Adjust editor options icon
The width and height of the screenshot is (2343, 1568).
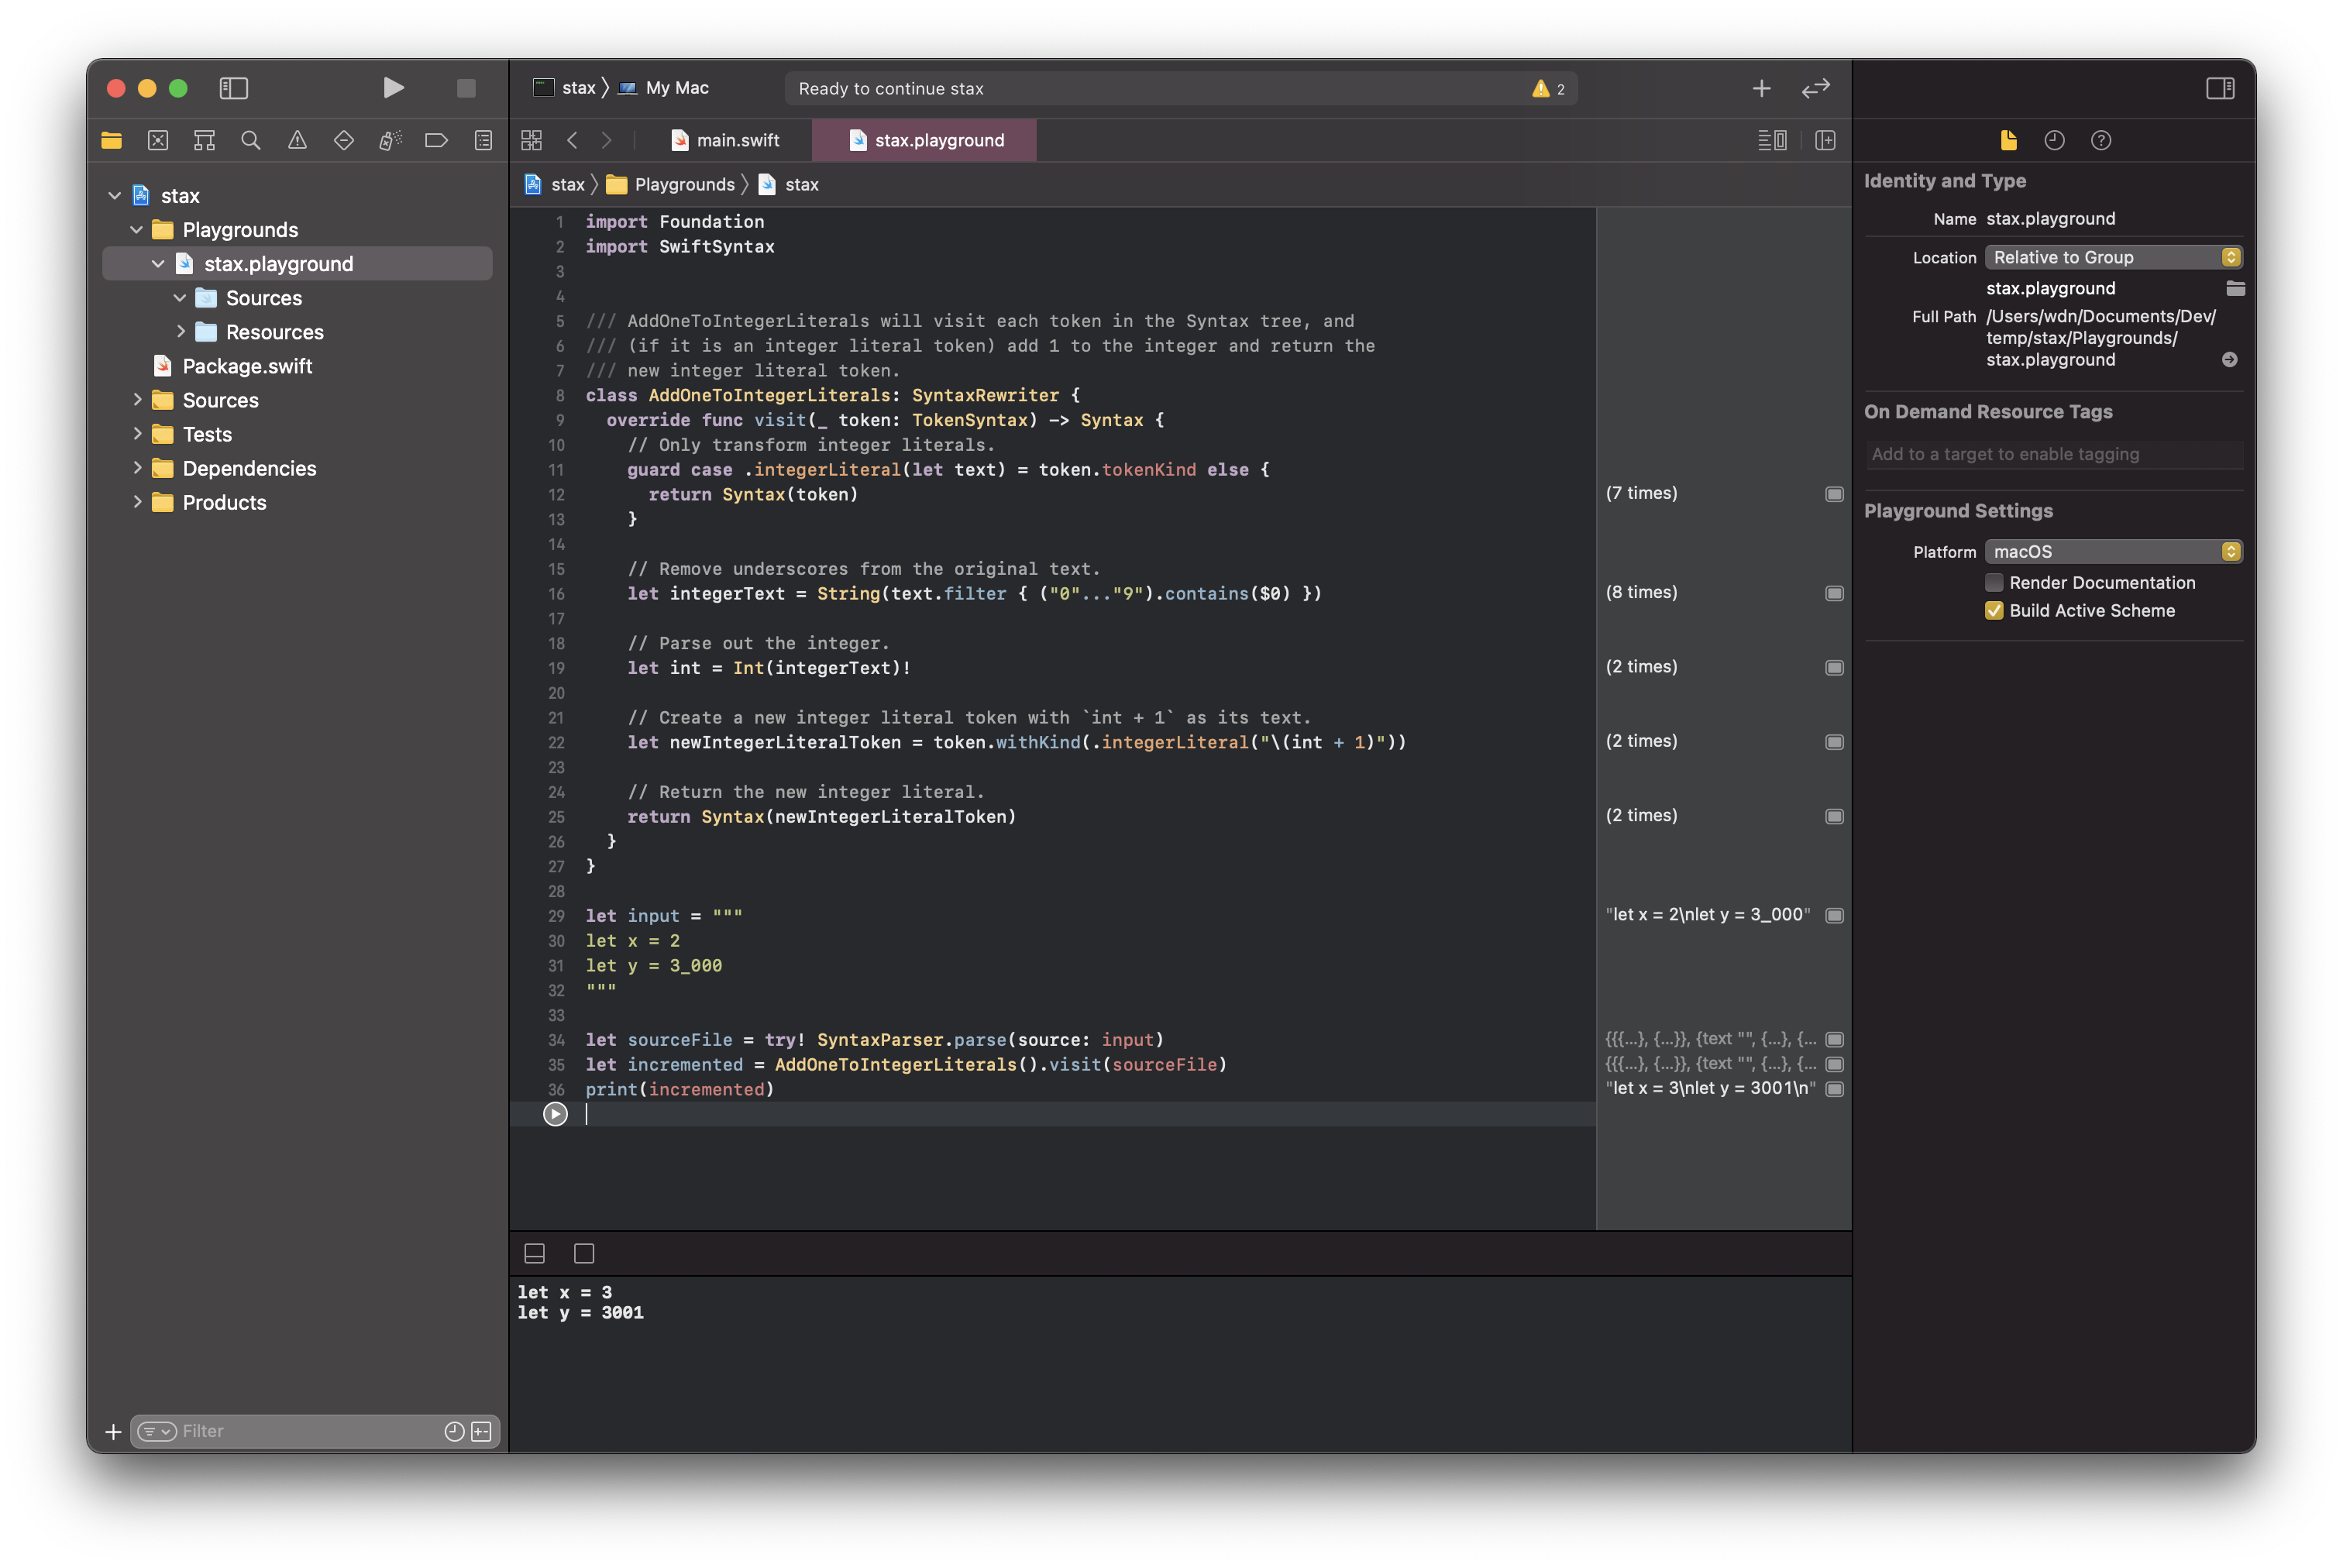(1773, 140)
